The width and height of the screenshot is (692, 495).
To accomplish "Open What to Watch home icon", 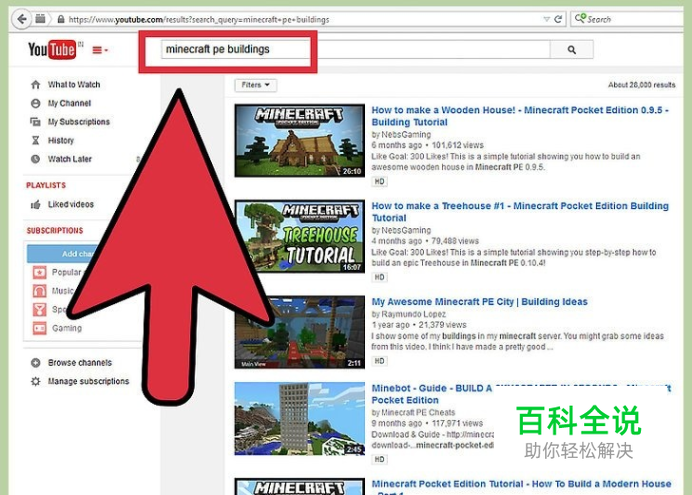I will click(x=35, y=84).
